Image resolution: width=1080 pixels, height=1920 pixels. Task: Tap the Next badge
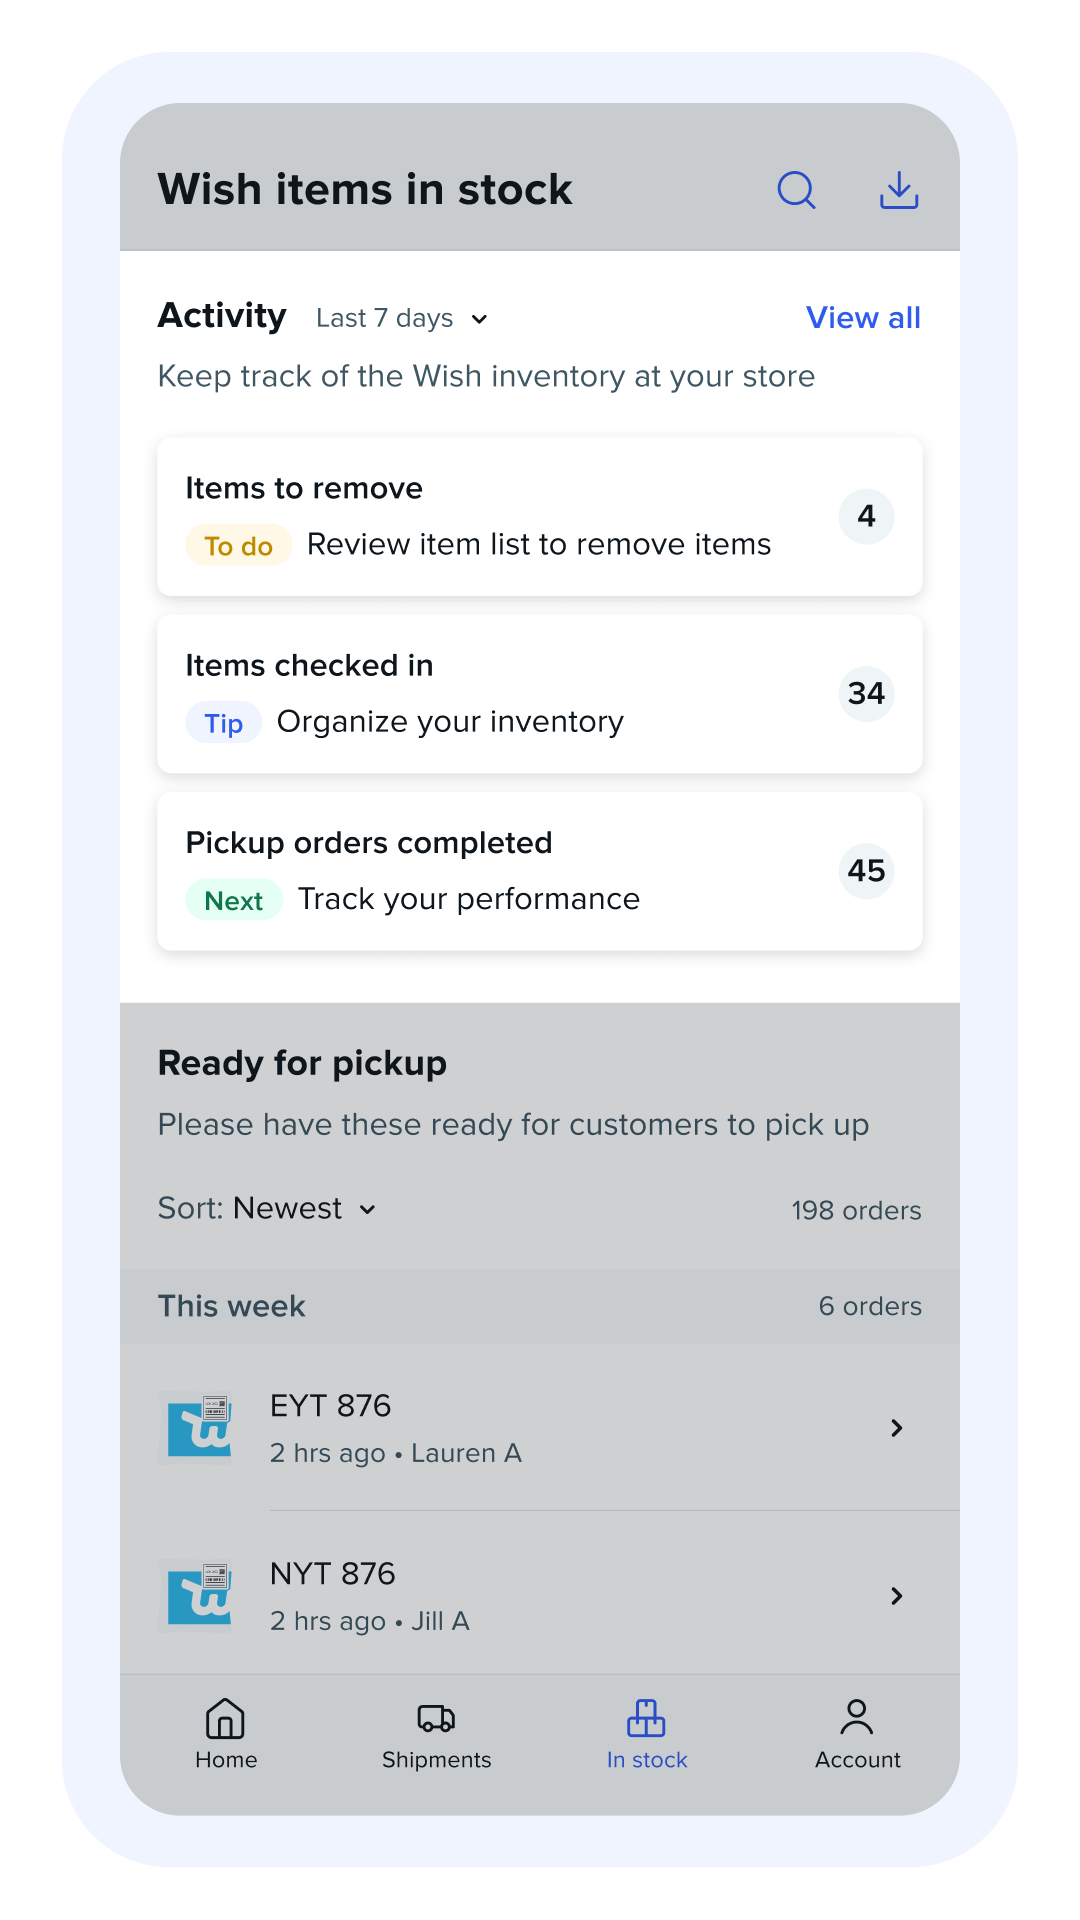tap(234, 901)
